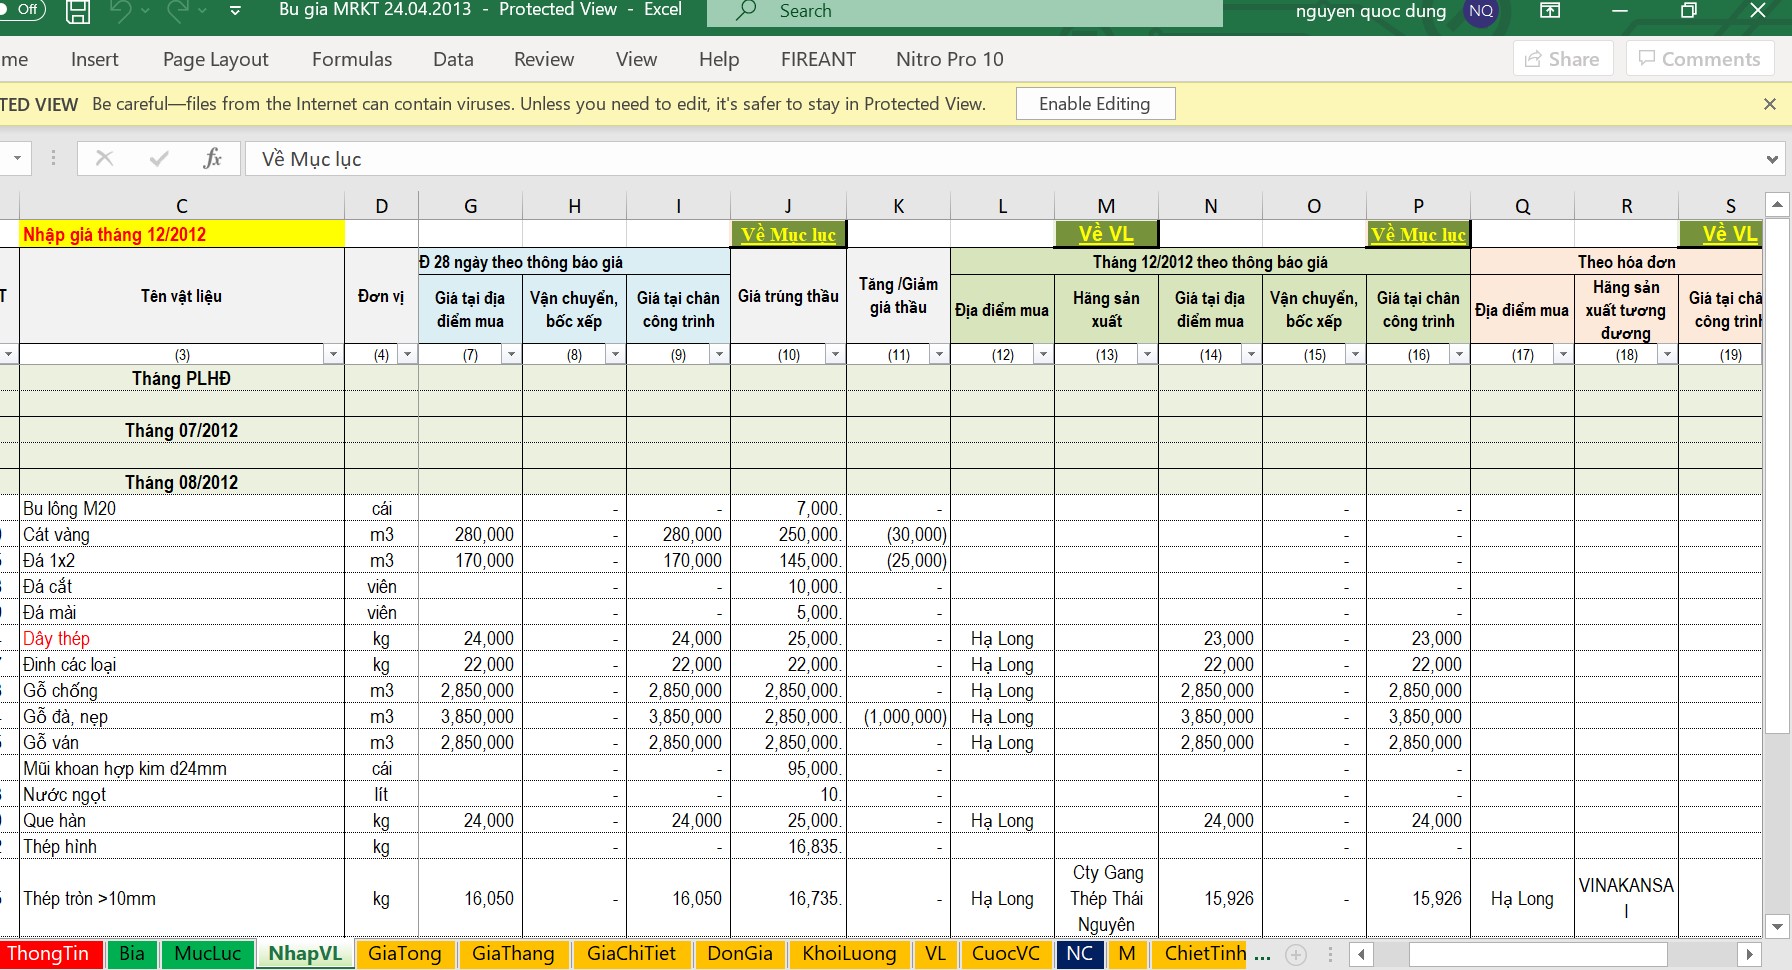Click the Insert Function fx icon

[212, 159]
